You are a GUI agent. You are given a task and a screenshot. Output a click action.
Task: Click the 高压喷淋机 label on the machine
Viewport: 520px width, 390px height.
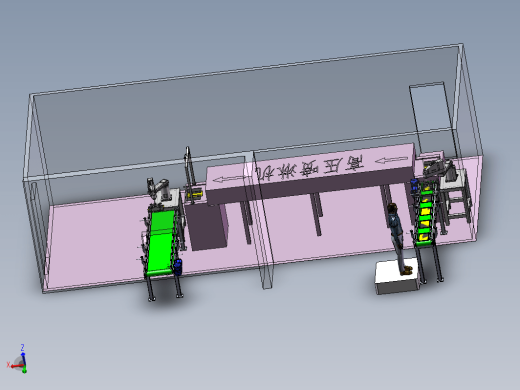click(x=310, y=168)
